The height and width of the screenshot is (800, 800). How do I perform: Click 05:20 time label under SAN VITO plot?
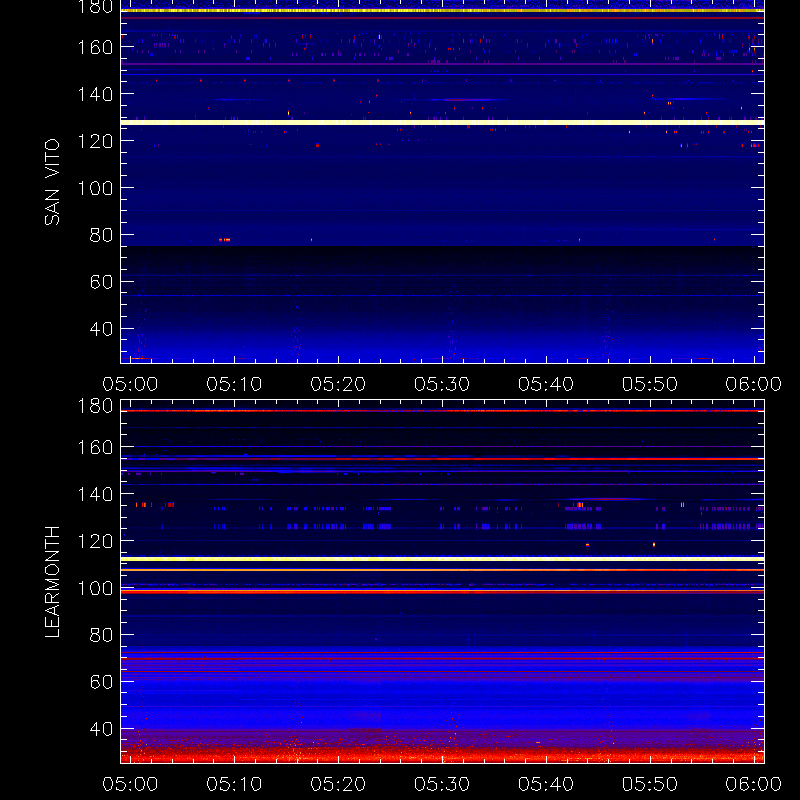338,384
